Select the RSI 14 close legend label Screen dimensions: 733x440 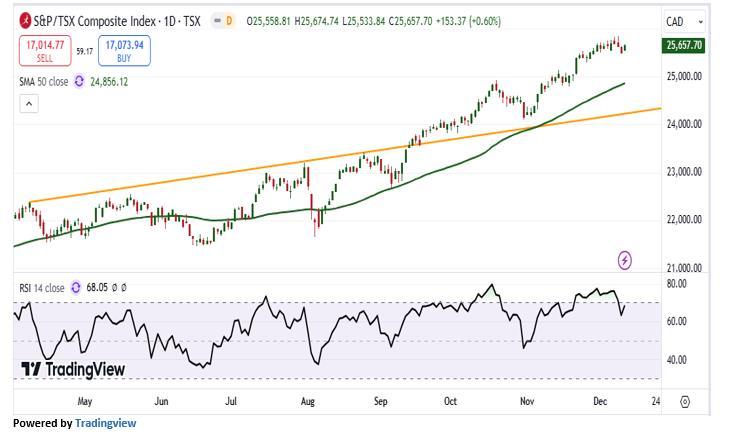pyautogui.click(x=42, y=288)
